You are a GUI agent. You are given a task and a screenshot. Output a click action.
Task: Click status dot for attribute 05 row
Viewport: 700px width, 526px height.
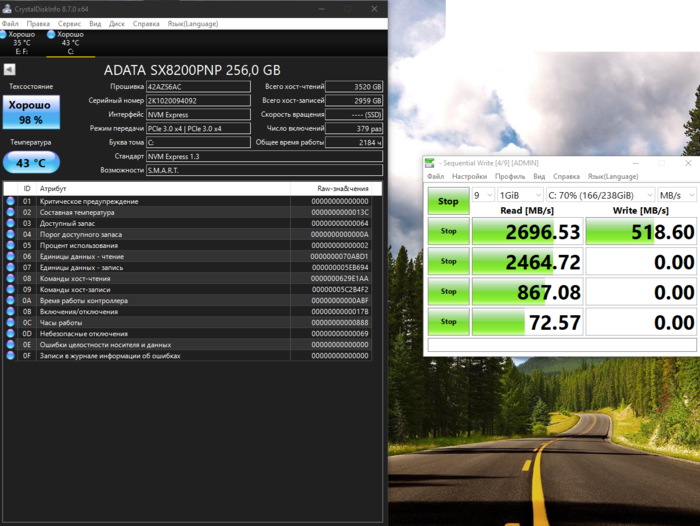click(10, 246)
